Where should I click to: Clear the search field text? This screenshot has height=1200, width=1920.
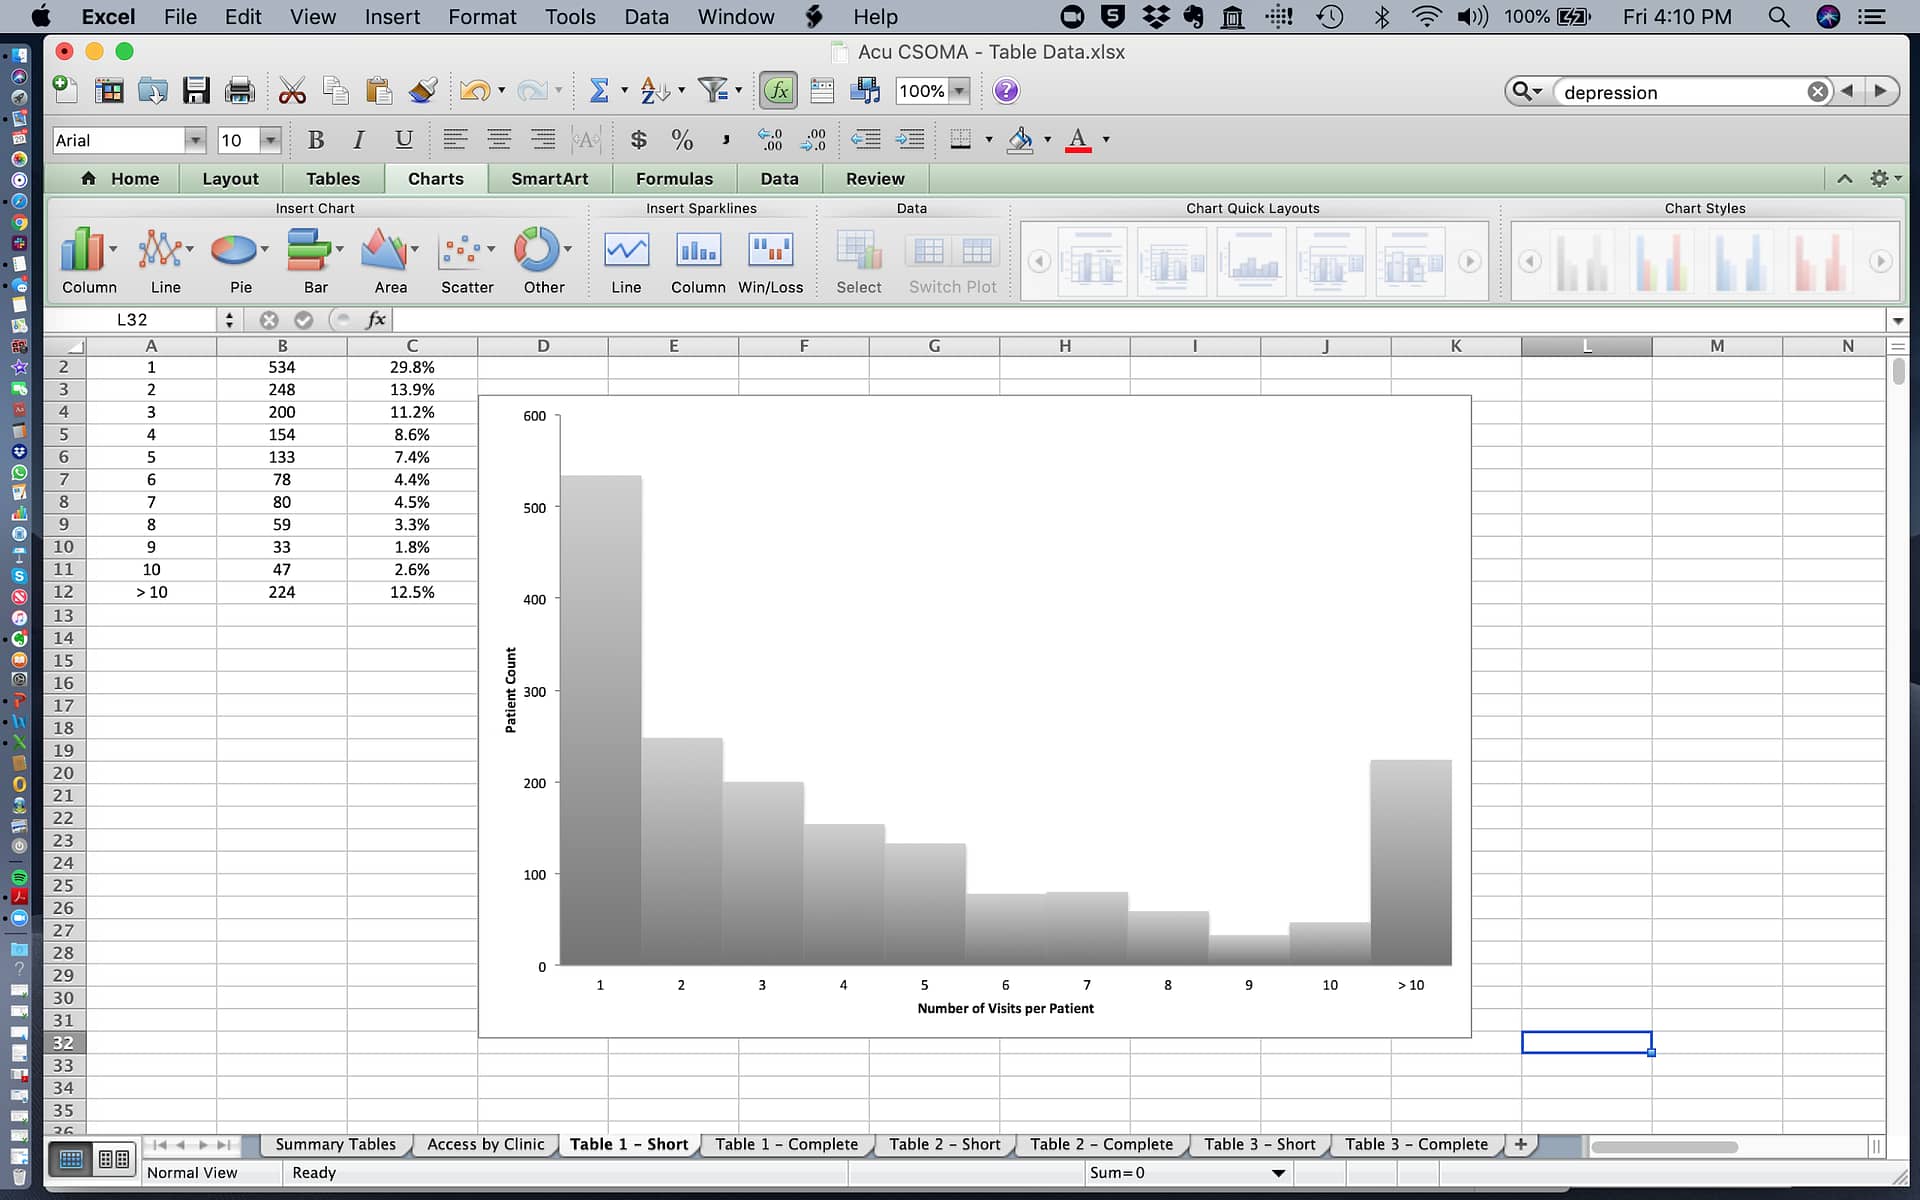(1818, 92)
